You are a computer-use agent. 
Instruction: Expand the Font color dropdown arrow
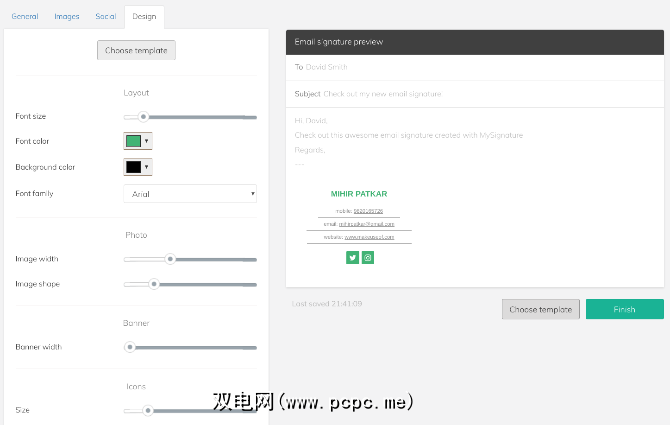tap(147, 141)
